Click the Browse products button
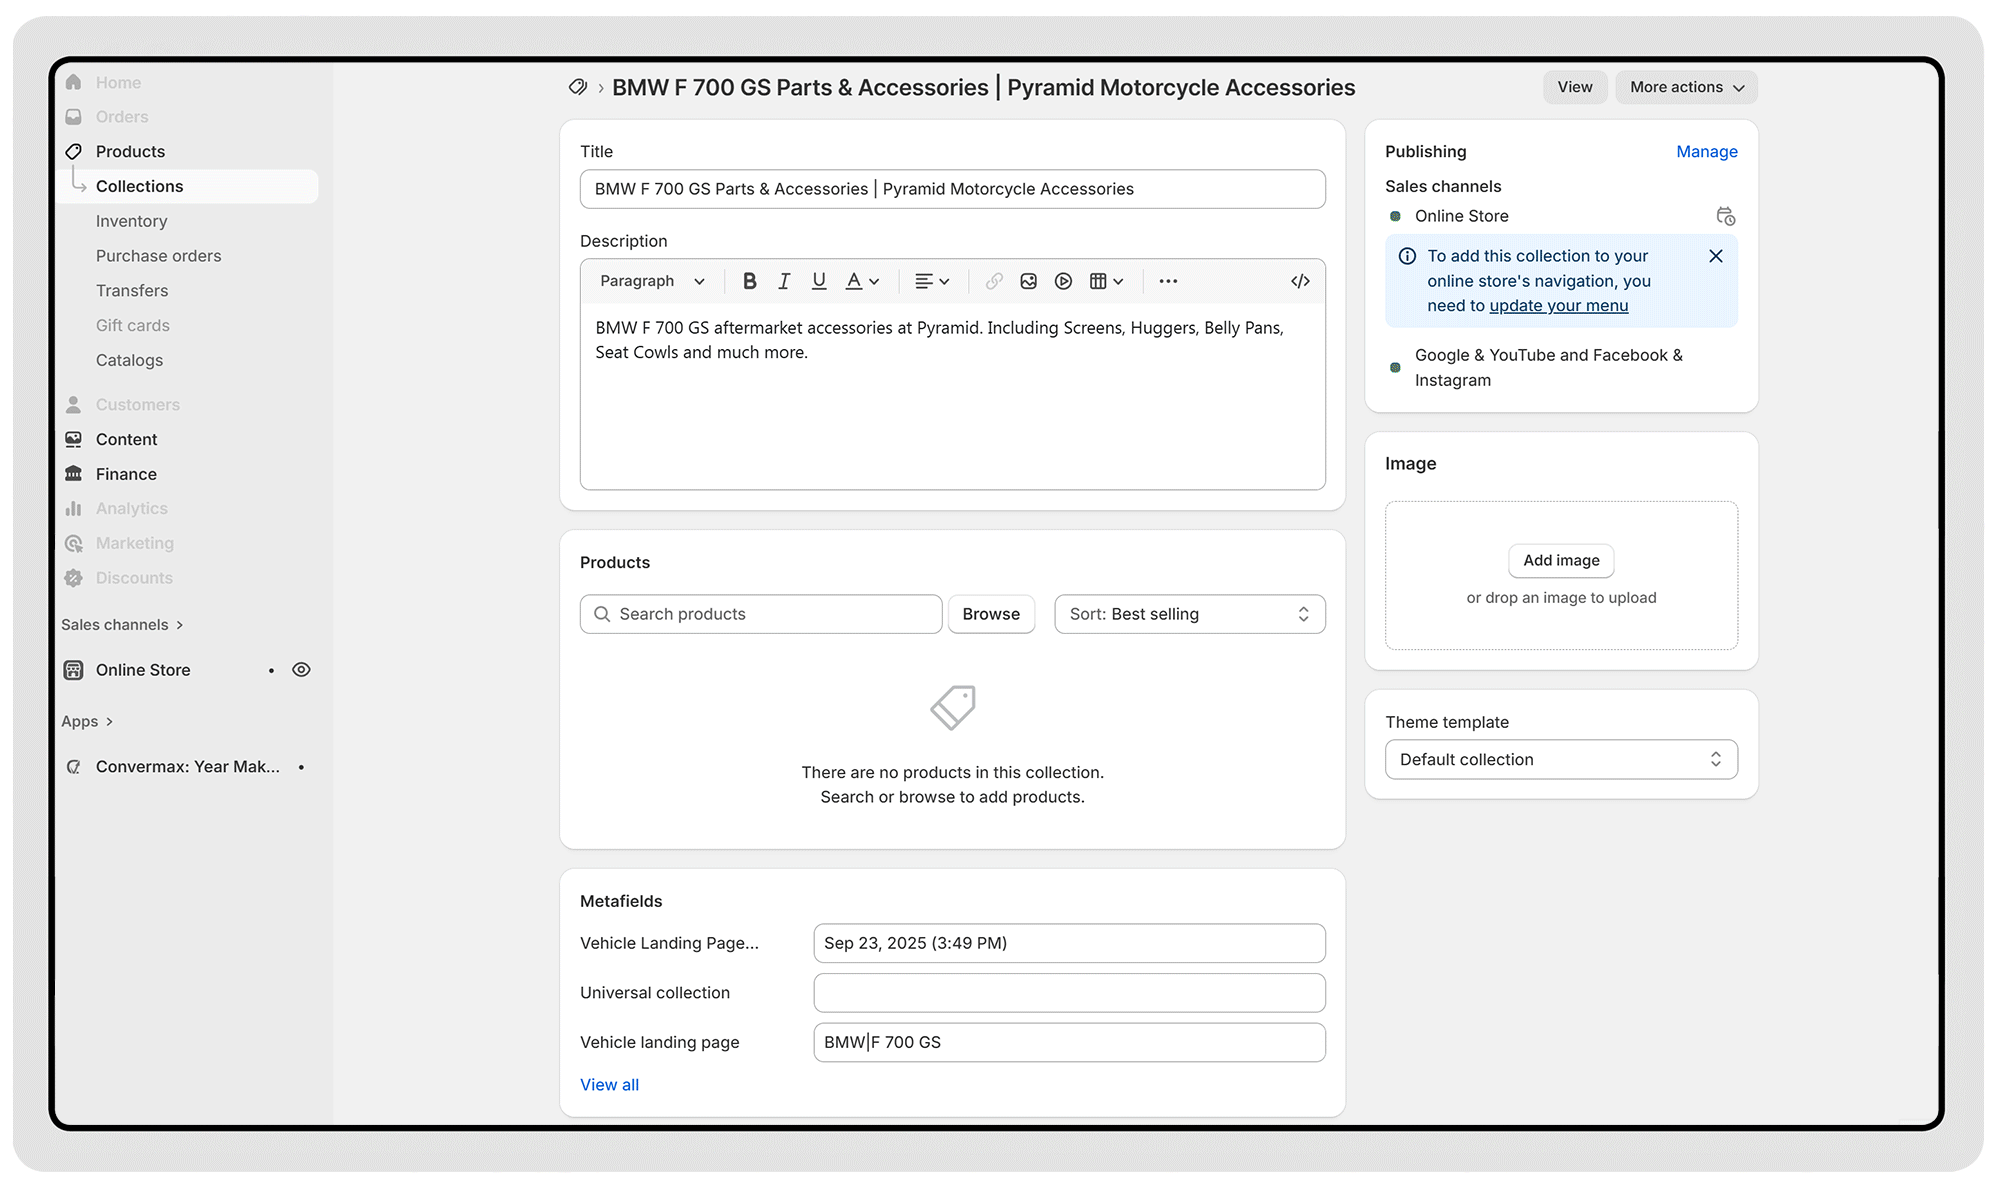 point(990,614)
